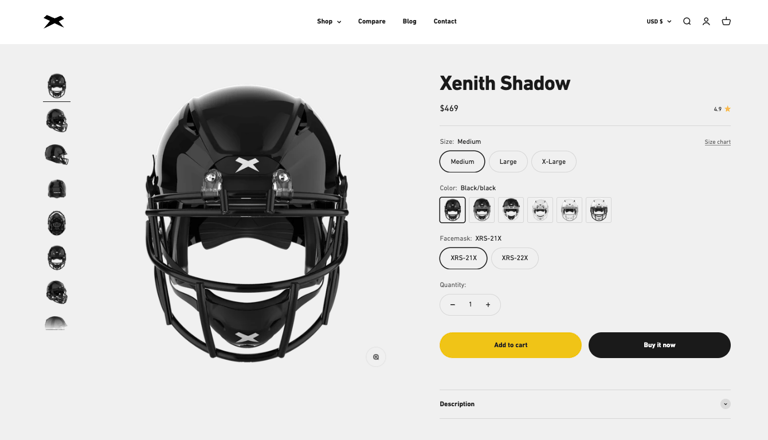This screenshot has width=768, height=440.
Task: Open the USD $ currency dropdown
Action: pos(659,22)
